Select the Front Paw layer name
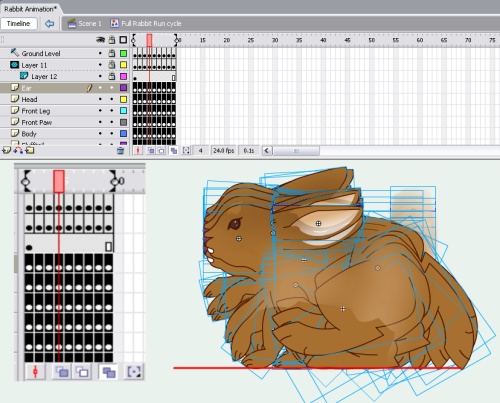This screenshot has width=500, height=403. [37, 122]
